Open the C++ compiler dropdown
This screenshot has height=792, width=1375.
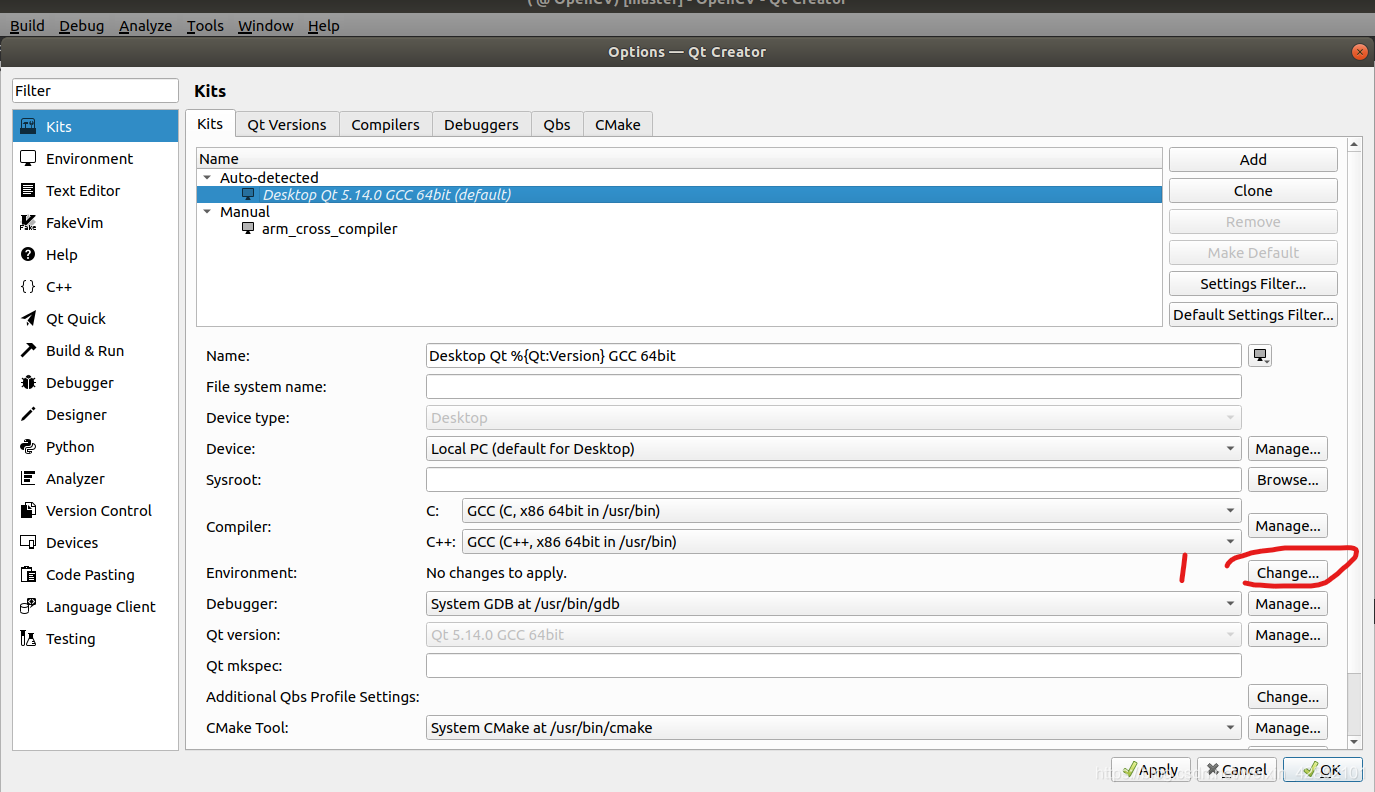coord(852,541)
